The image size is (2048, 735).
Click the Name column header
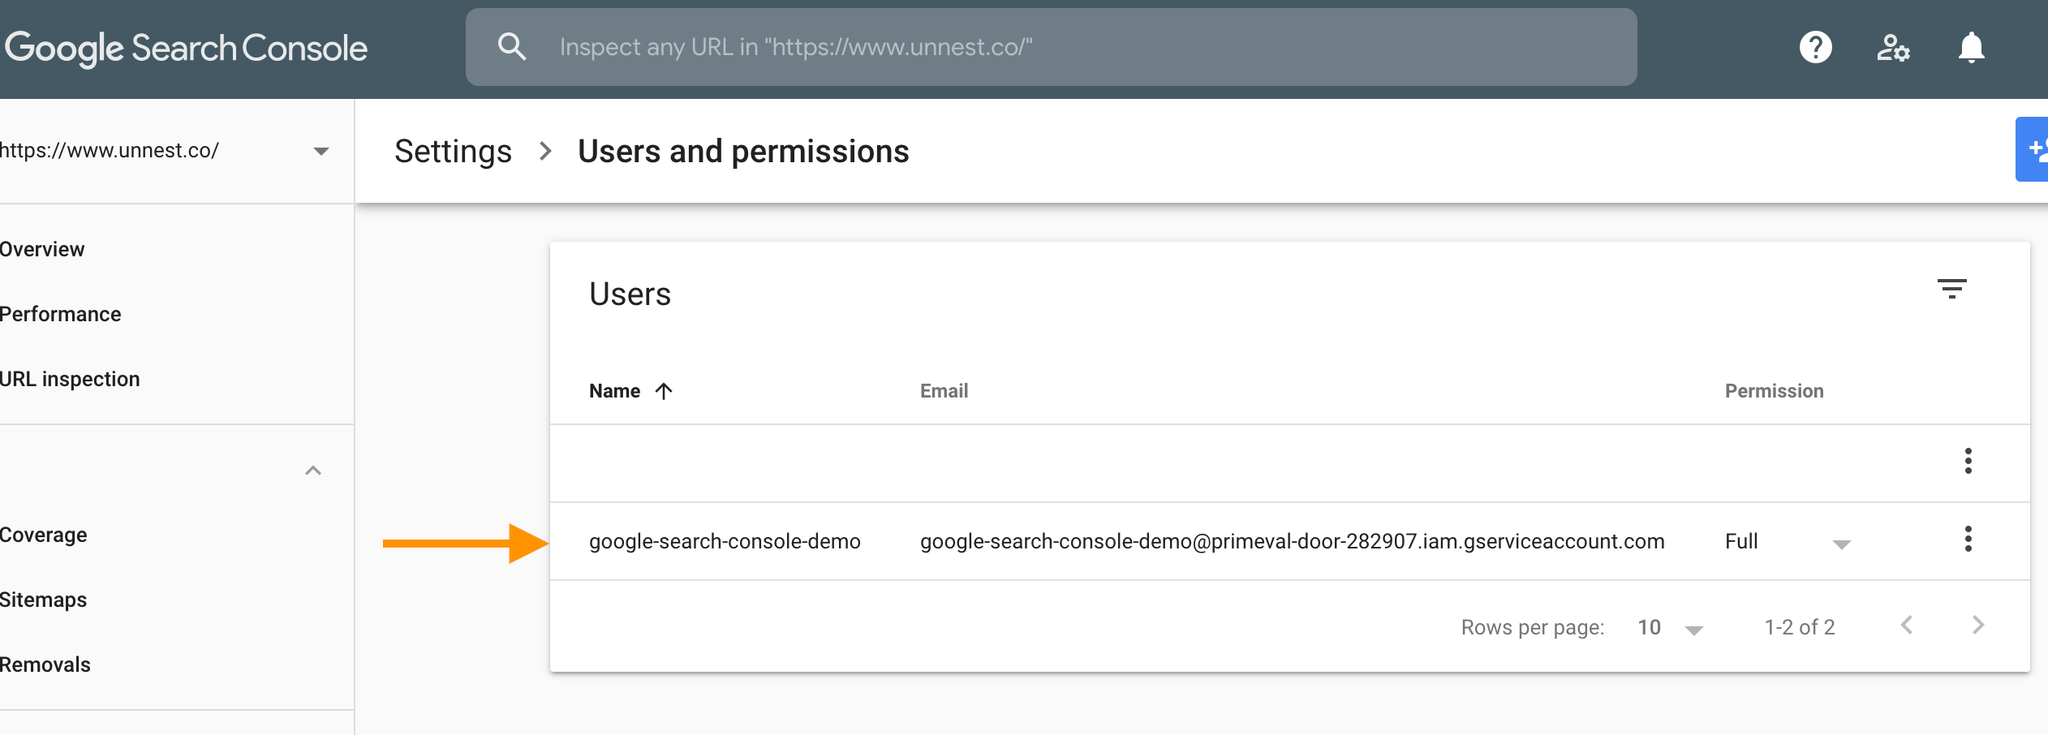614,391
